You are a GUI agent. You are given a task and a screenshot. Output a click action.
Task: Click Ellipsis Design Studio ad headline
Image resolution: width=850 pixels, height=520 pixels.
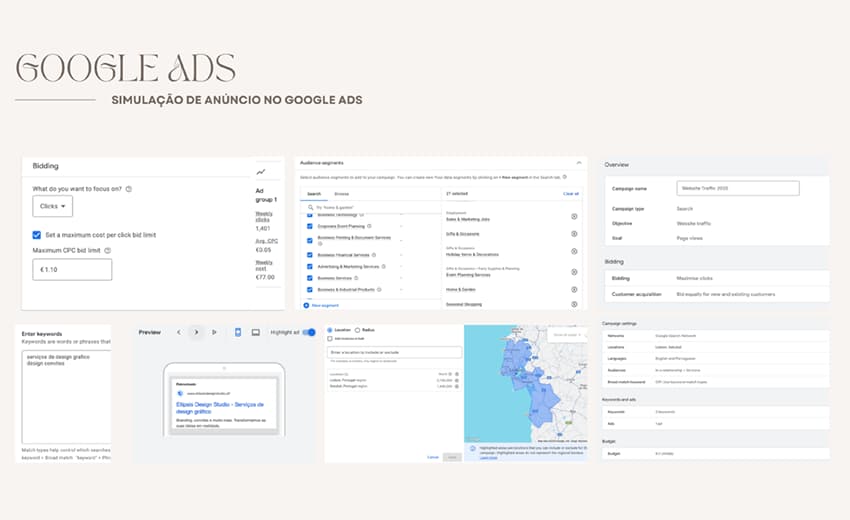220,408
